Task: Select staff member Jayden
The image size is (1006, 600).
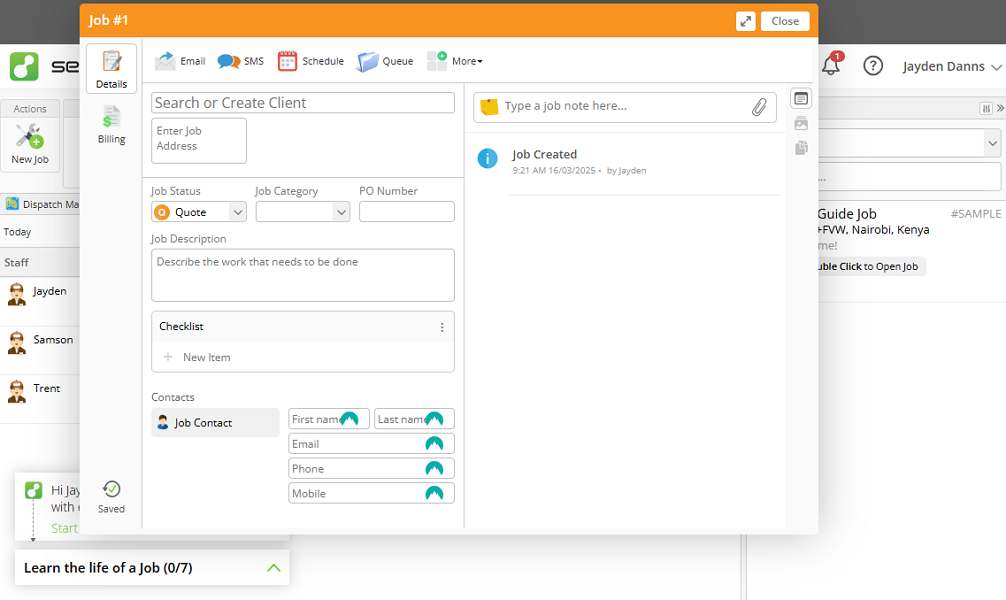Action: [38, 294]
